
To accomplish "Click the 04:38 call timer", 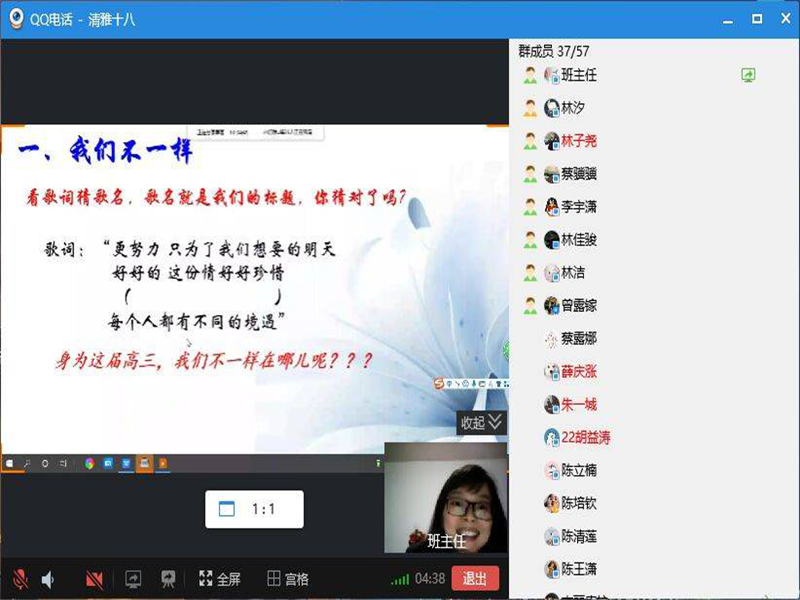I will click(430, 579).
